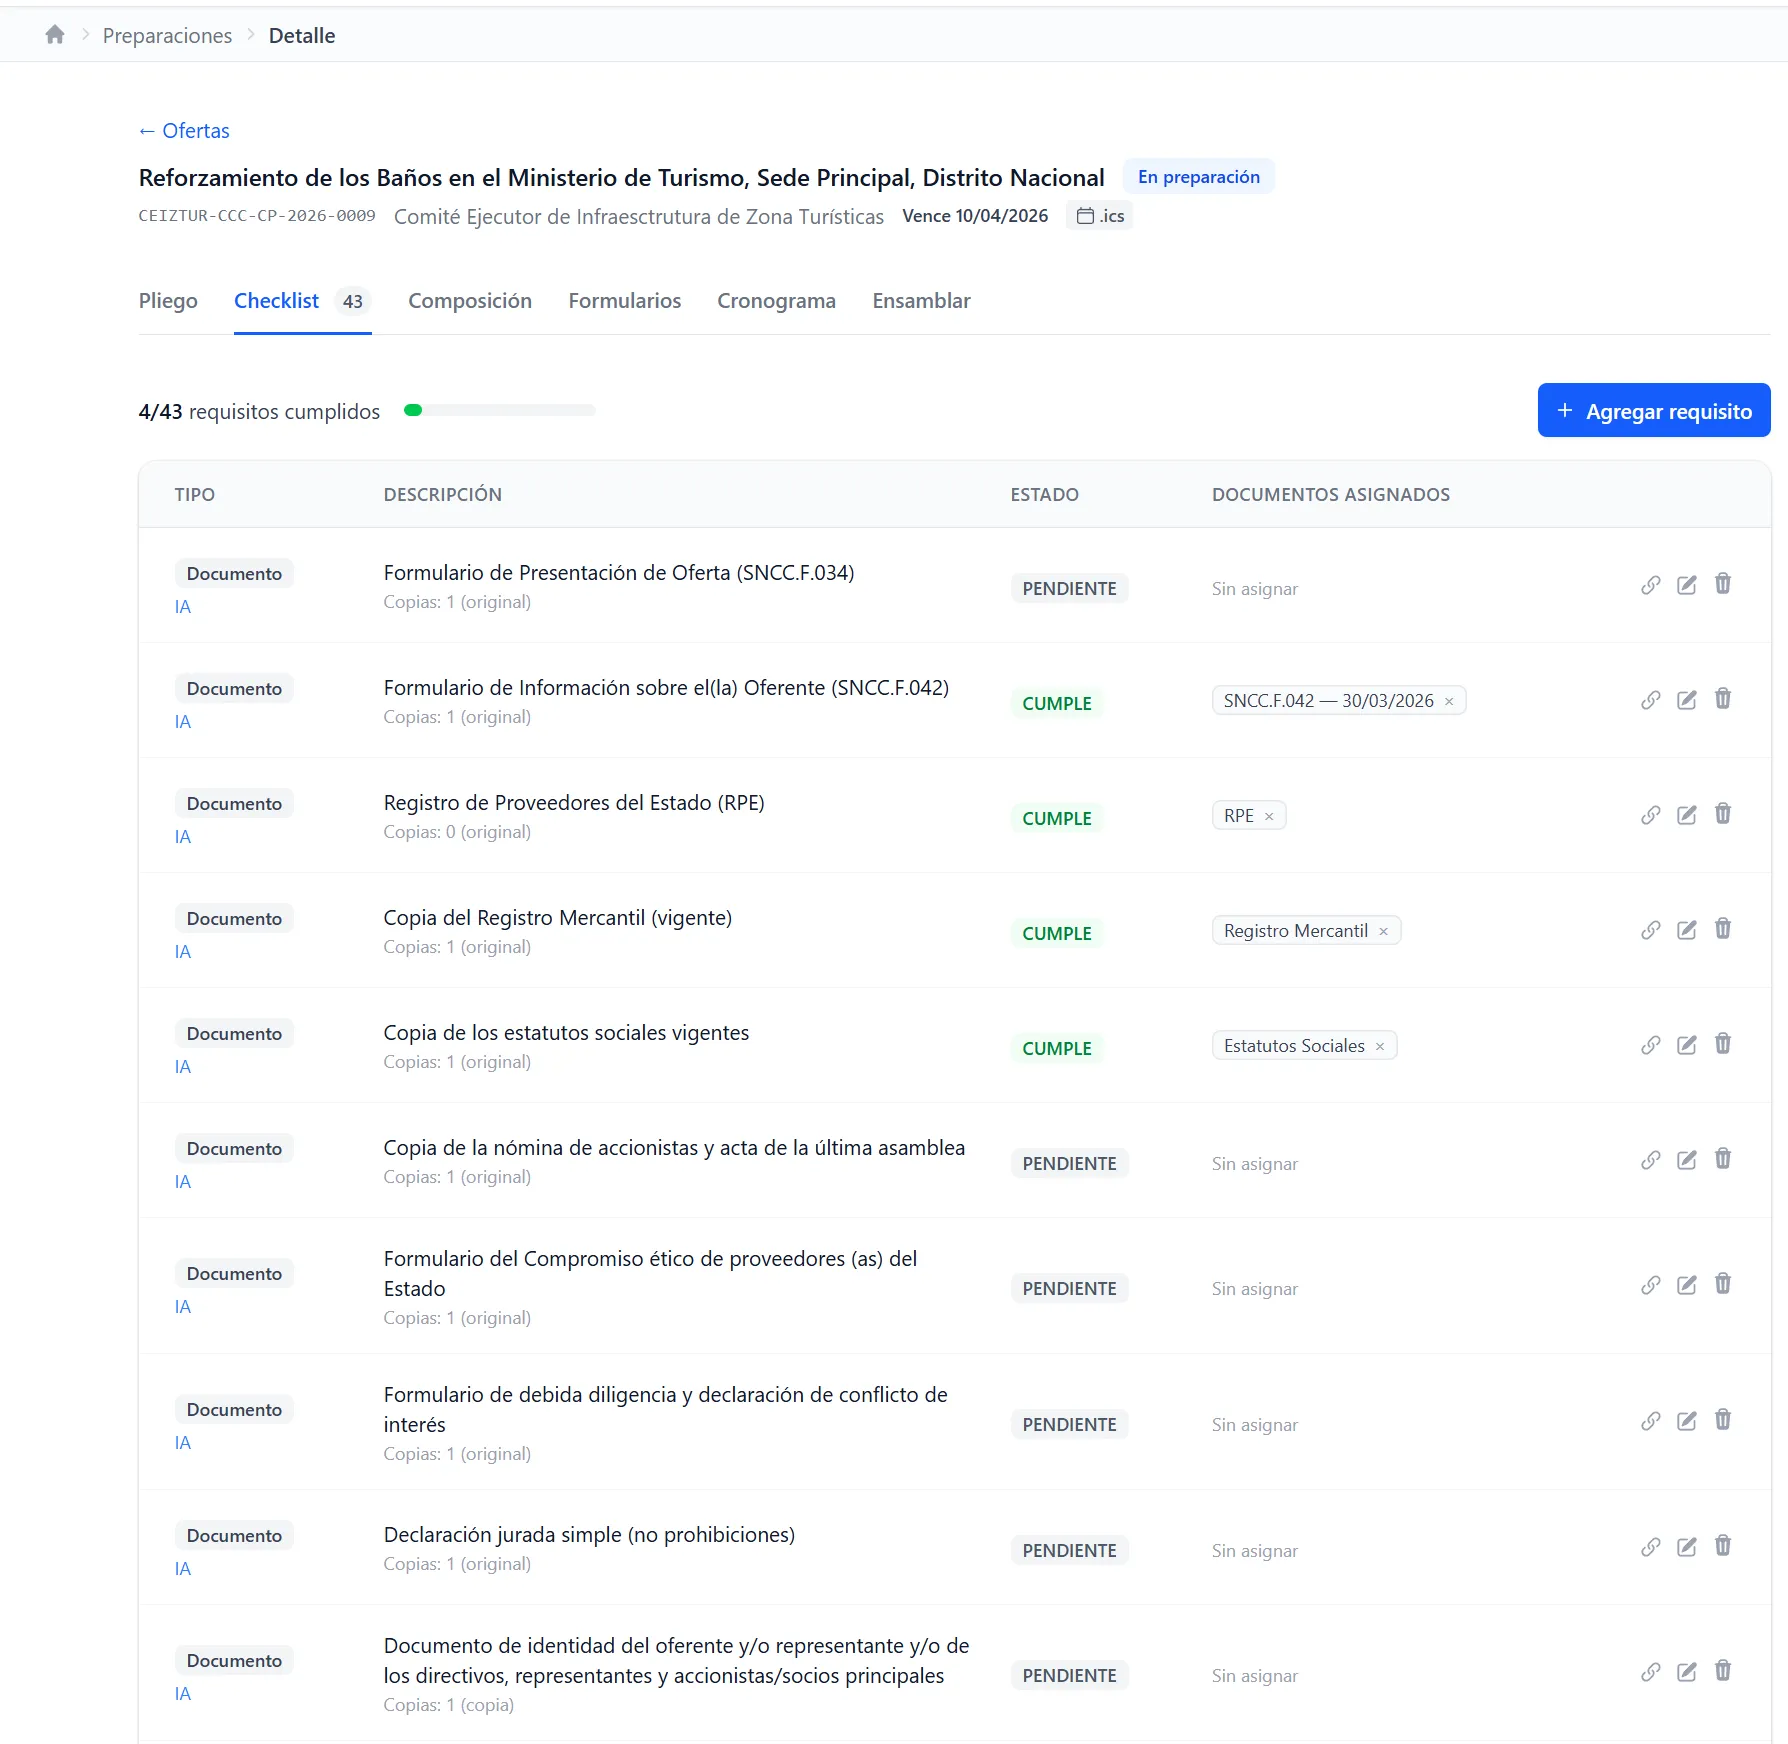Click the CUMPLE status of Registro Mercantil row
The height and width of the screenshot is (1744, 1788).
[x=1057, y=934]
